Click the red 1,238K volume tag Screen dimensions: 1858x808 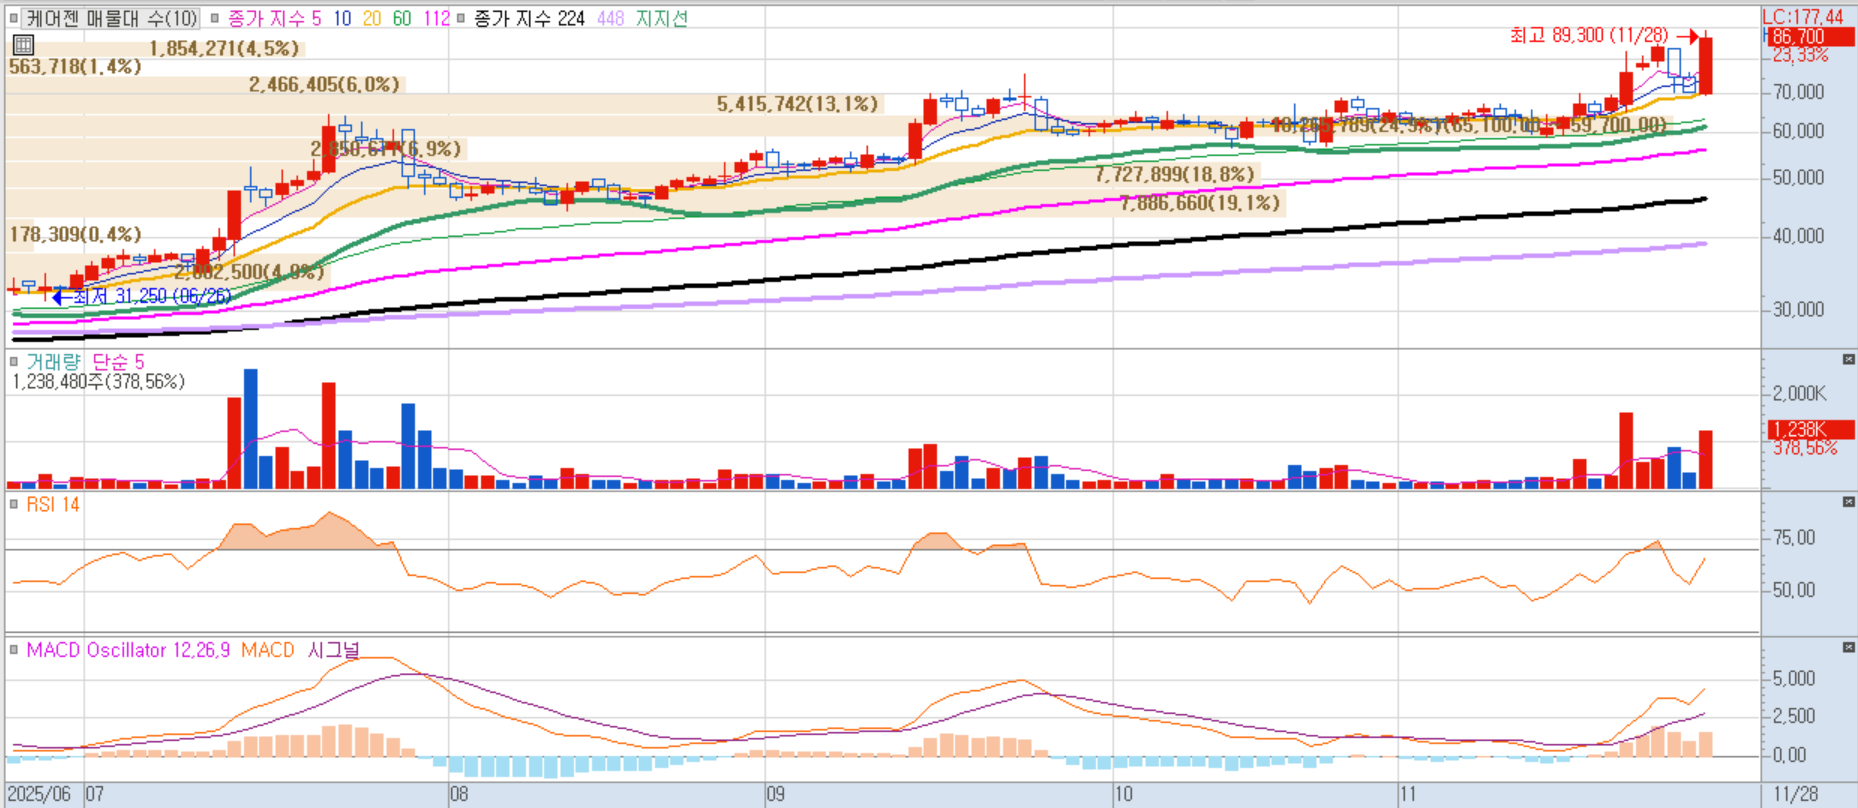click(x=1810, y=430)
